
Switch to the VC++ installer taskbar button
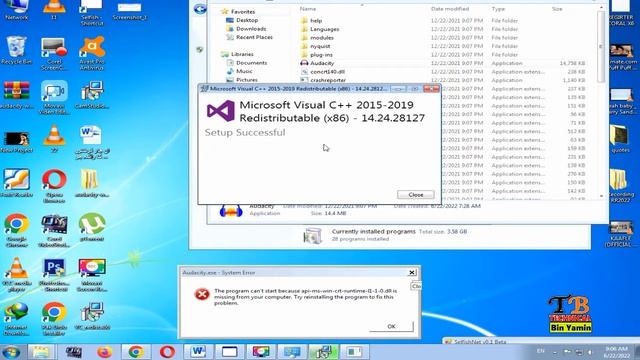(x=323, y=352)
